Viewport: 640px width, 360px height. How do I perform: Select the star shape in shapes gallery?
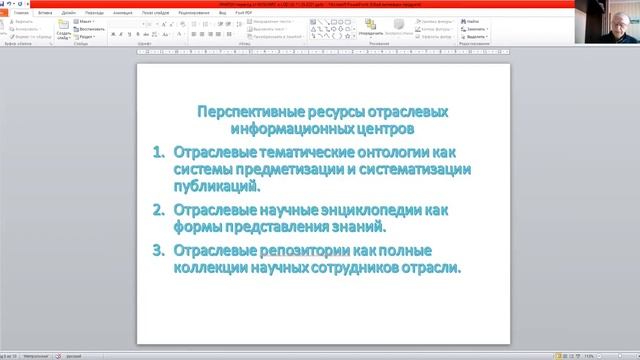tap(347, 36)
